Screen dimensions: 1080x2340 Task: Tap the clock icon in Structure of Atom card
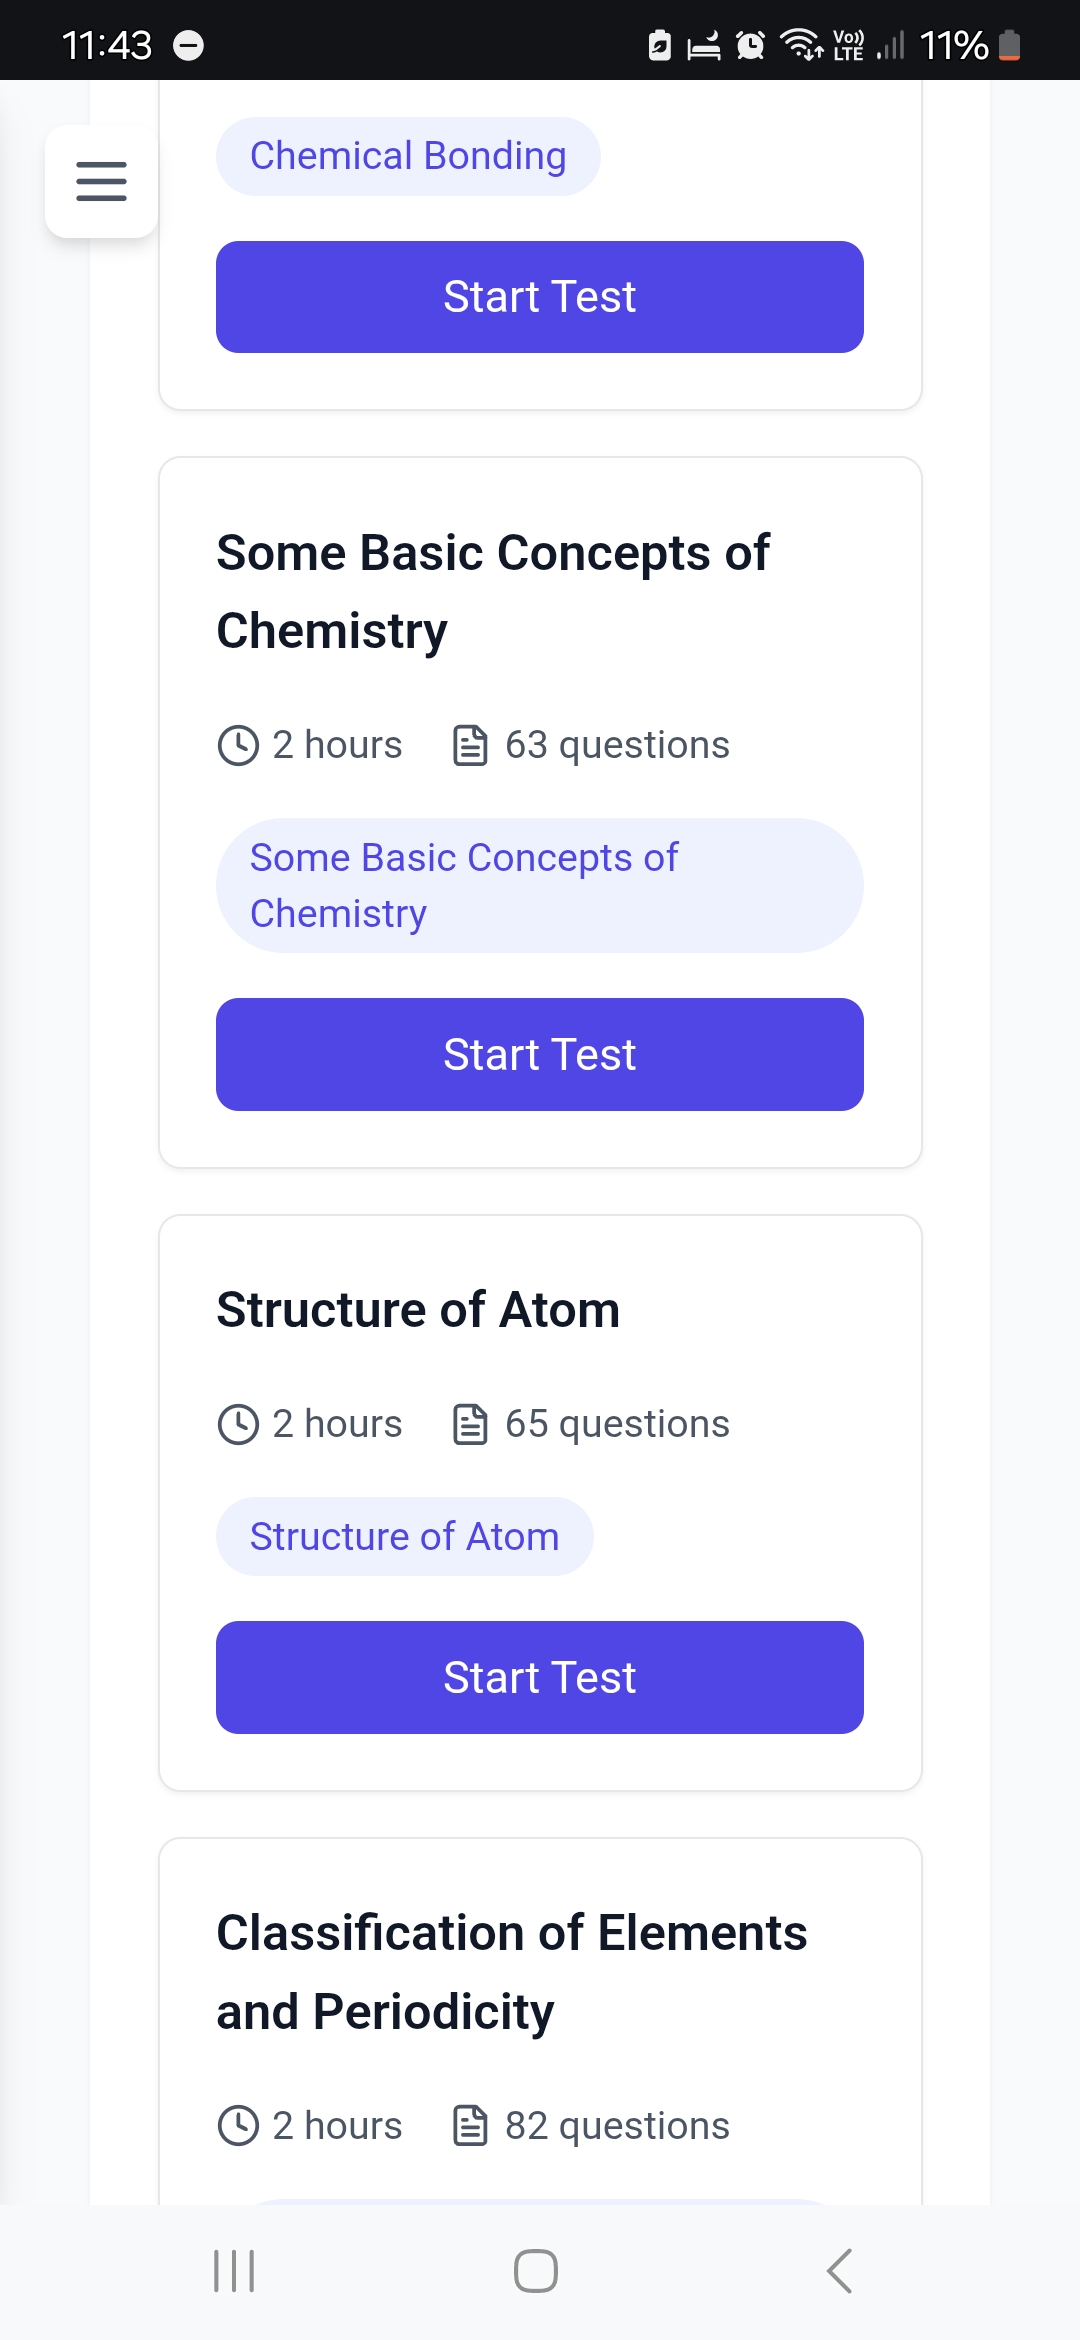[x=238, y=1424]
